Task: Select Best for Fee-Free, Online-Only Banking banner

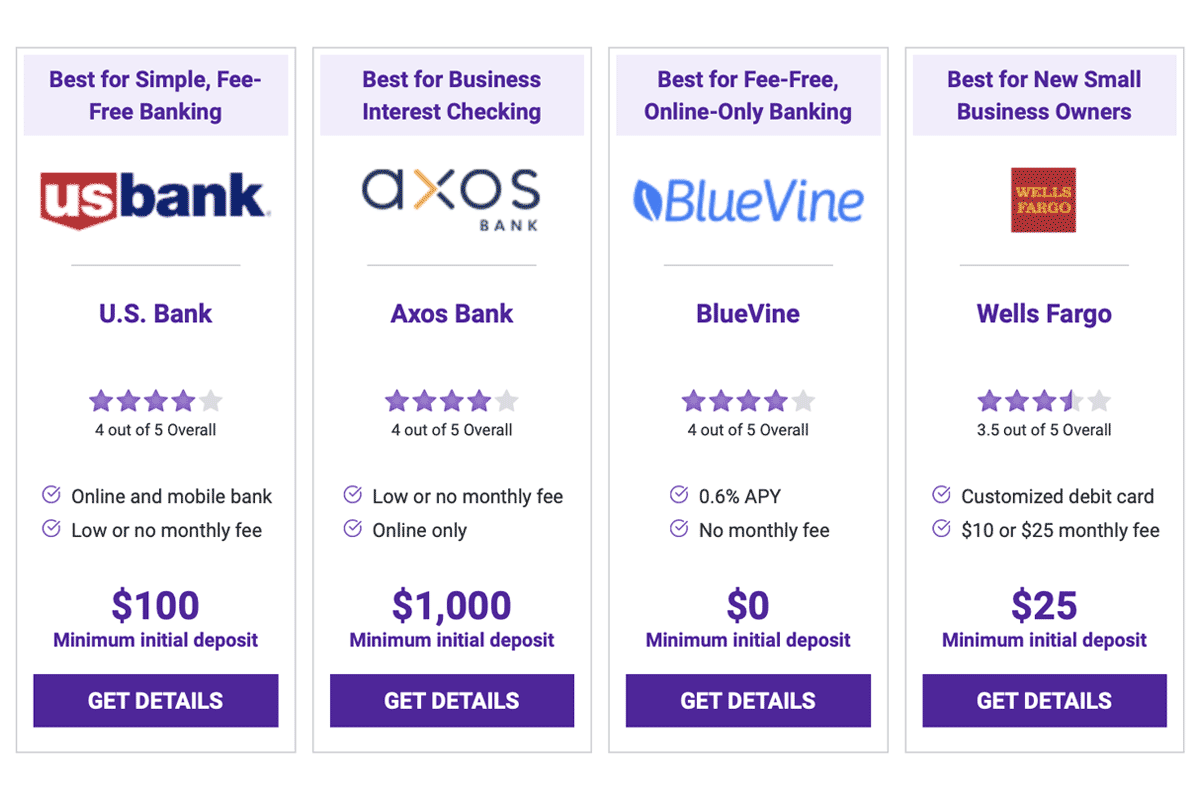Action: pyautogui.click(x=748, y=95)
